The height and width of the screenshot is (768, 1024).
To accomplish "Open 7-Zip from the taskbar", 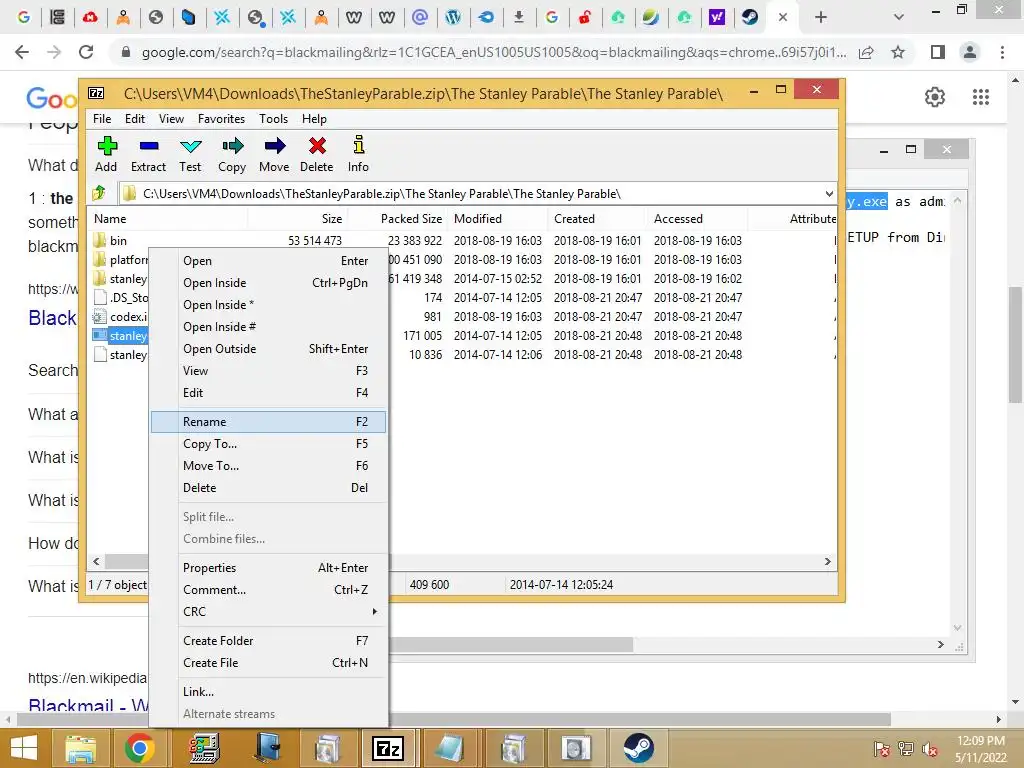I will 387,748.
